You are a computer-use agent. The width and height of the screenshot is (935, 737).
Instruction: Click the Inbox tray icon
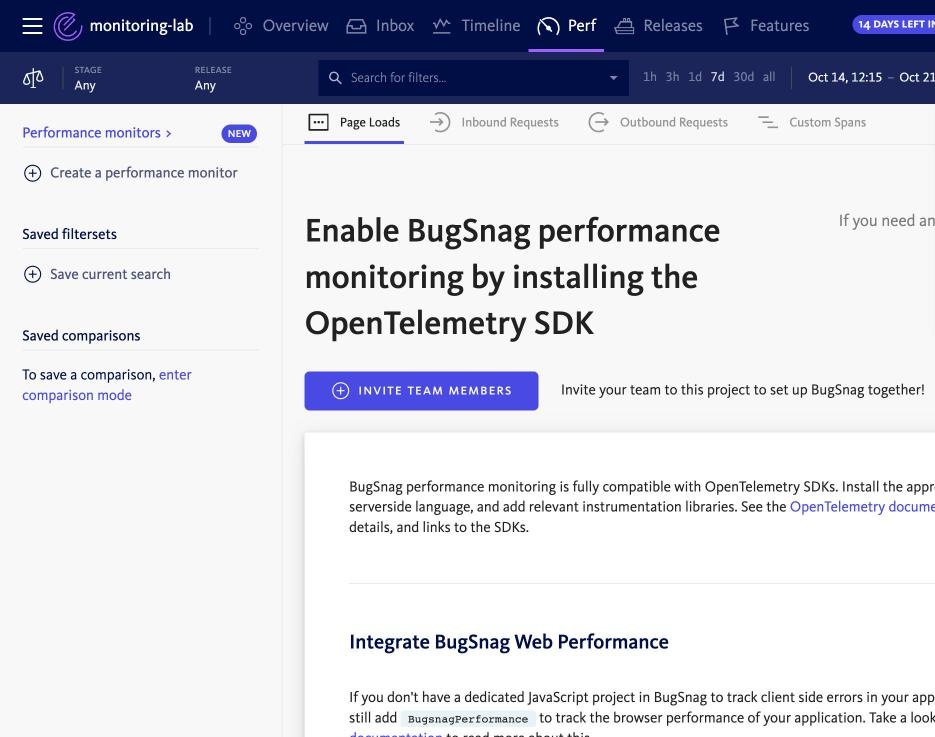pyautogui.click(x=356, y=26)
